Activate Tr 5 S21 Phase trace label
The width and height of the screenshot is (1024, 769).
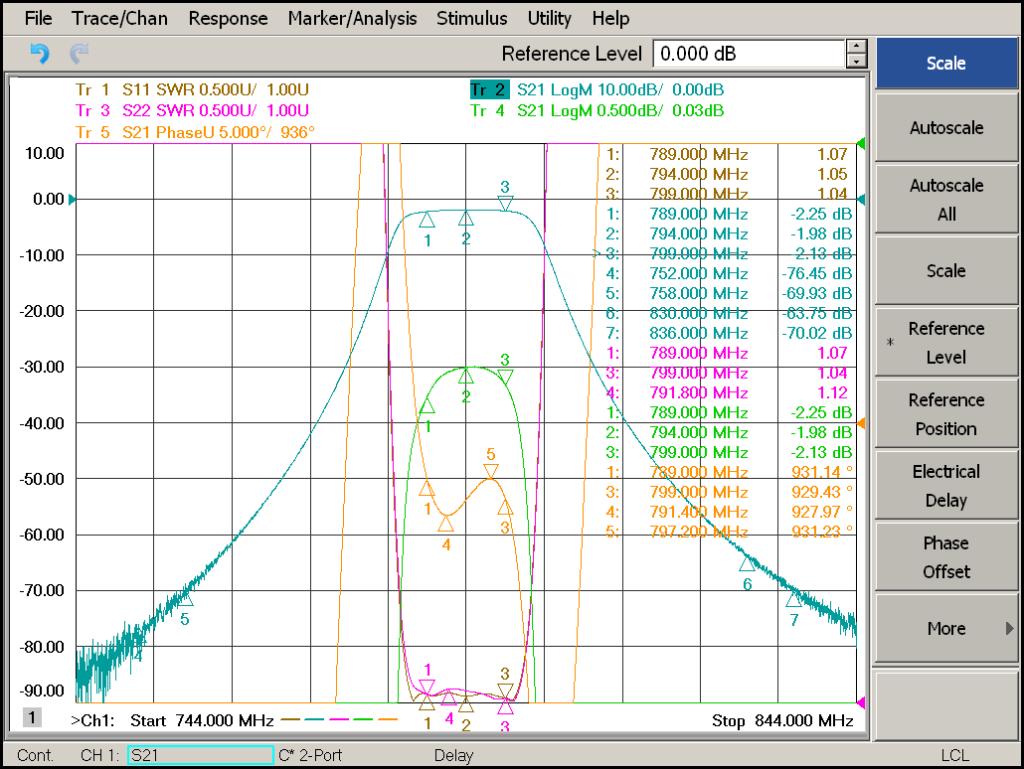pos(195,133)
